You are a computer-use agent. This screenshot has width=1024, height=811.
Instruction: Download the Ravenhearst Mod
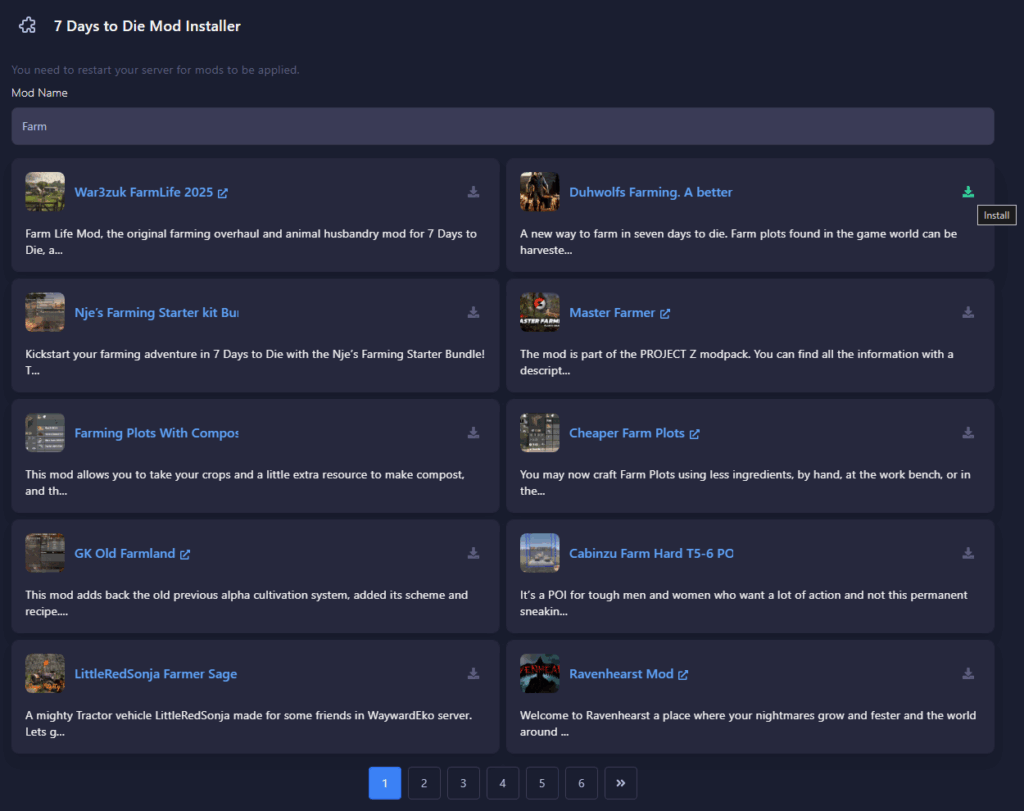coord(967,674)
